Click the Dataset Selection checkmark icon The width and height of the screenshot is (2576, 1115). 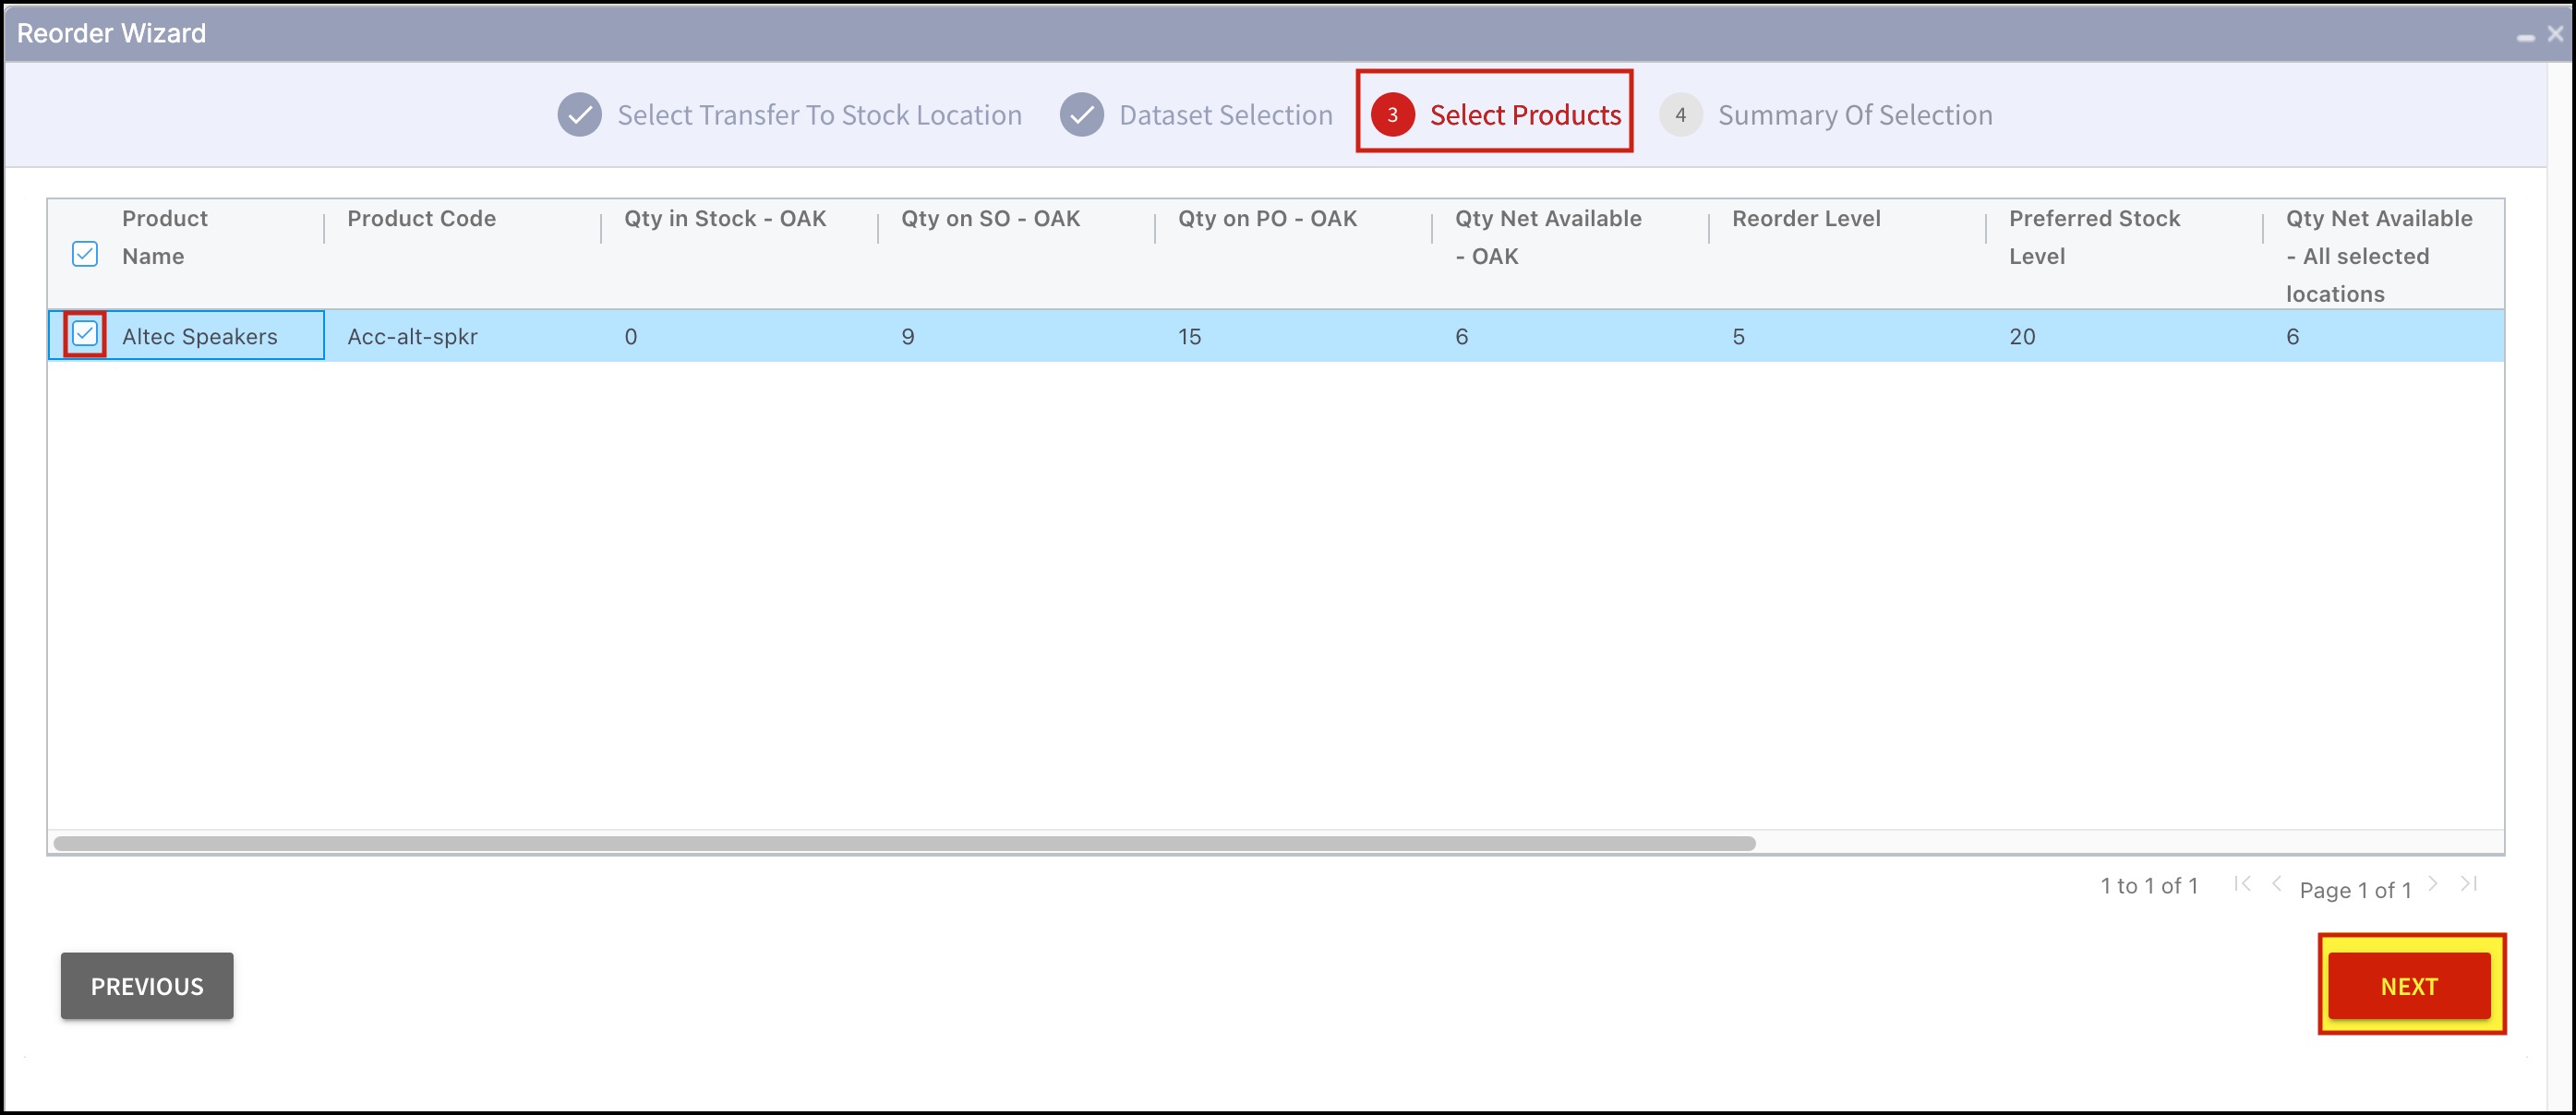point(1081,115)
